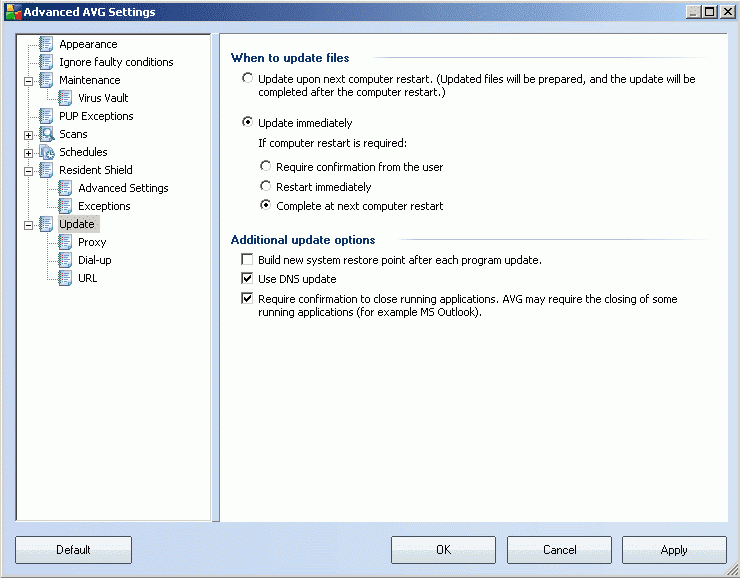The width and height of the screenshot is (740, 578).
Task: Click the PUP Exceptions icon
Action: pyautogui.click(x=46, y=116)
